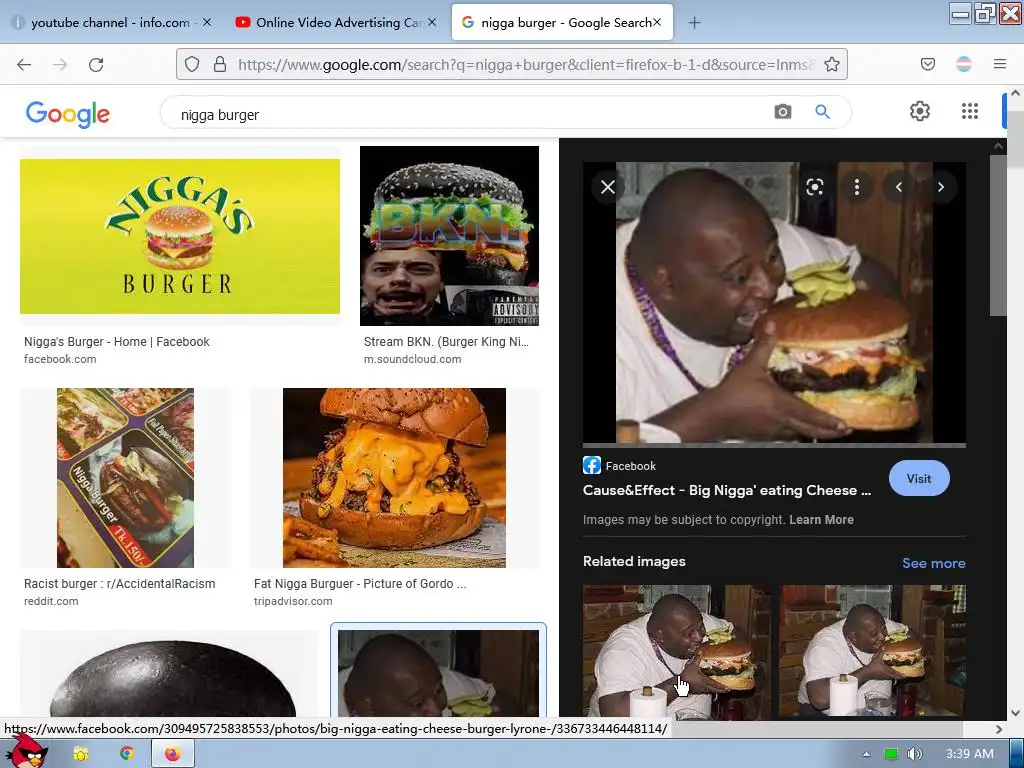
Task: Go back to the previous page
Action: [24, 64]
